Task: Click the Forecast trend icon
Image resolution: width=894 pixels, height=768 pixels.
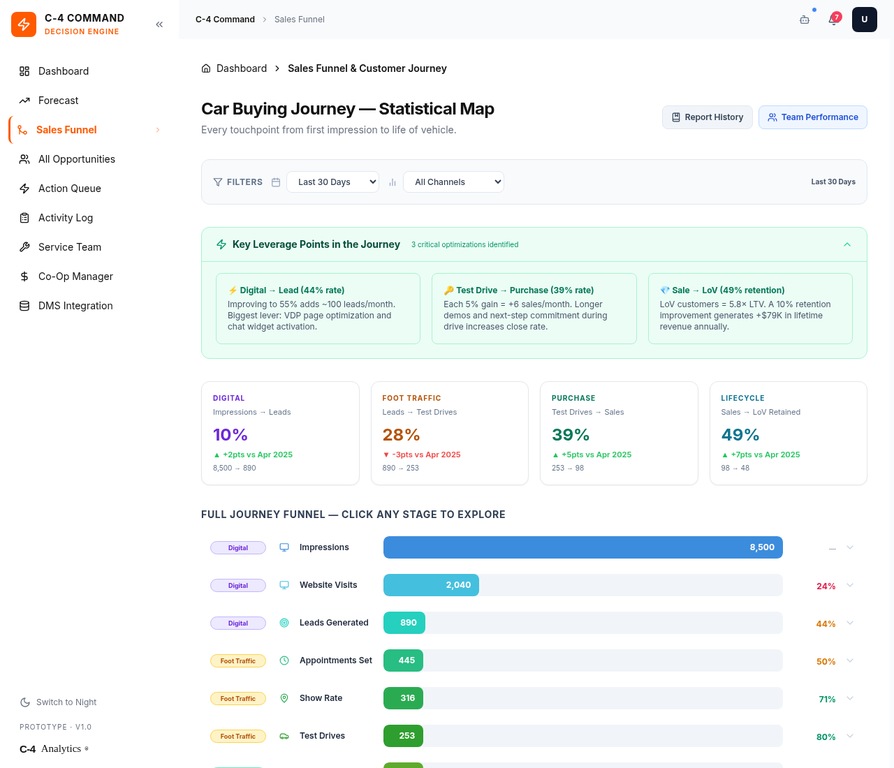Action: 24,100
